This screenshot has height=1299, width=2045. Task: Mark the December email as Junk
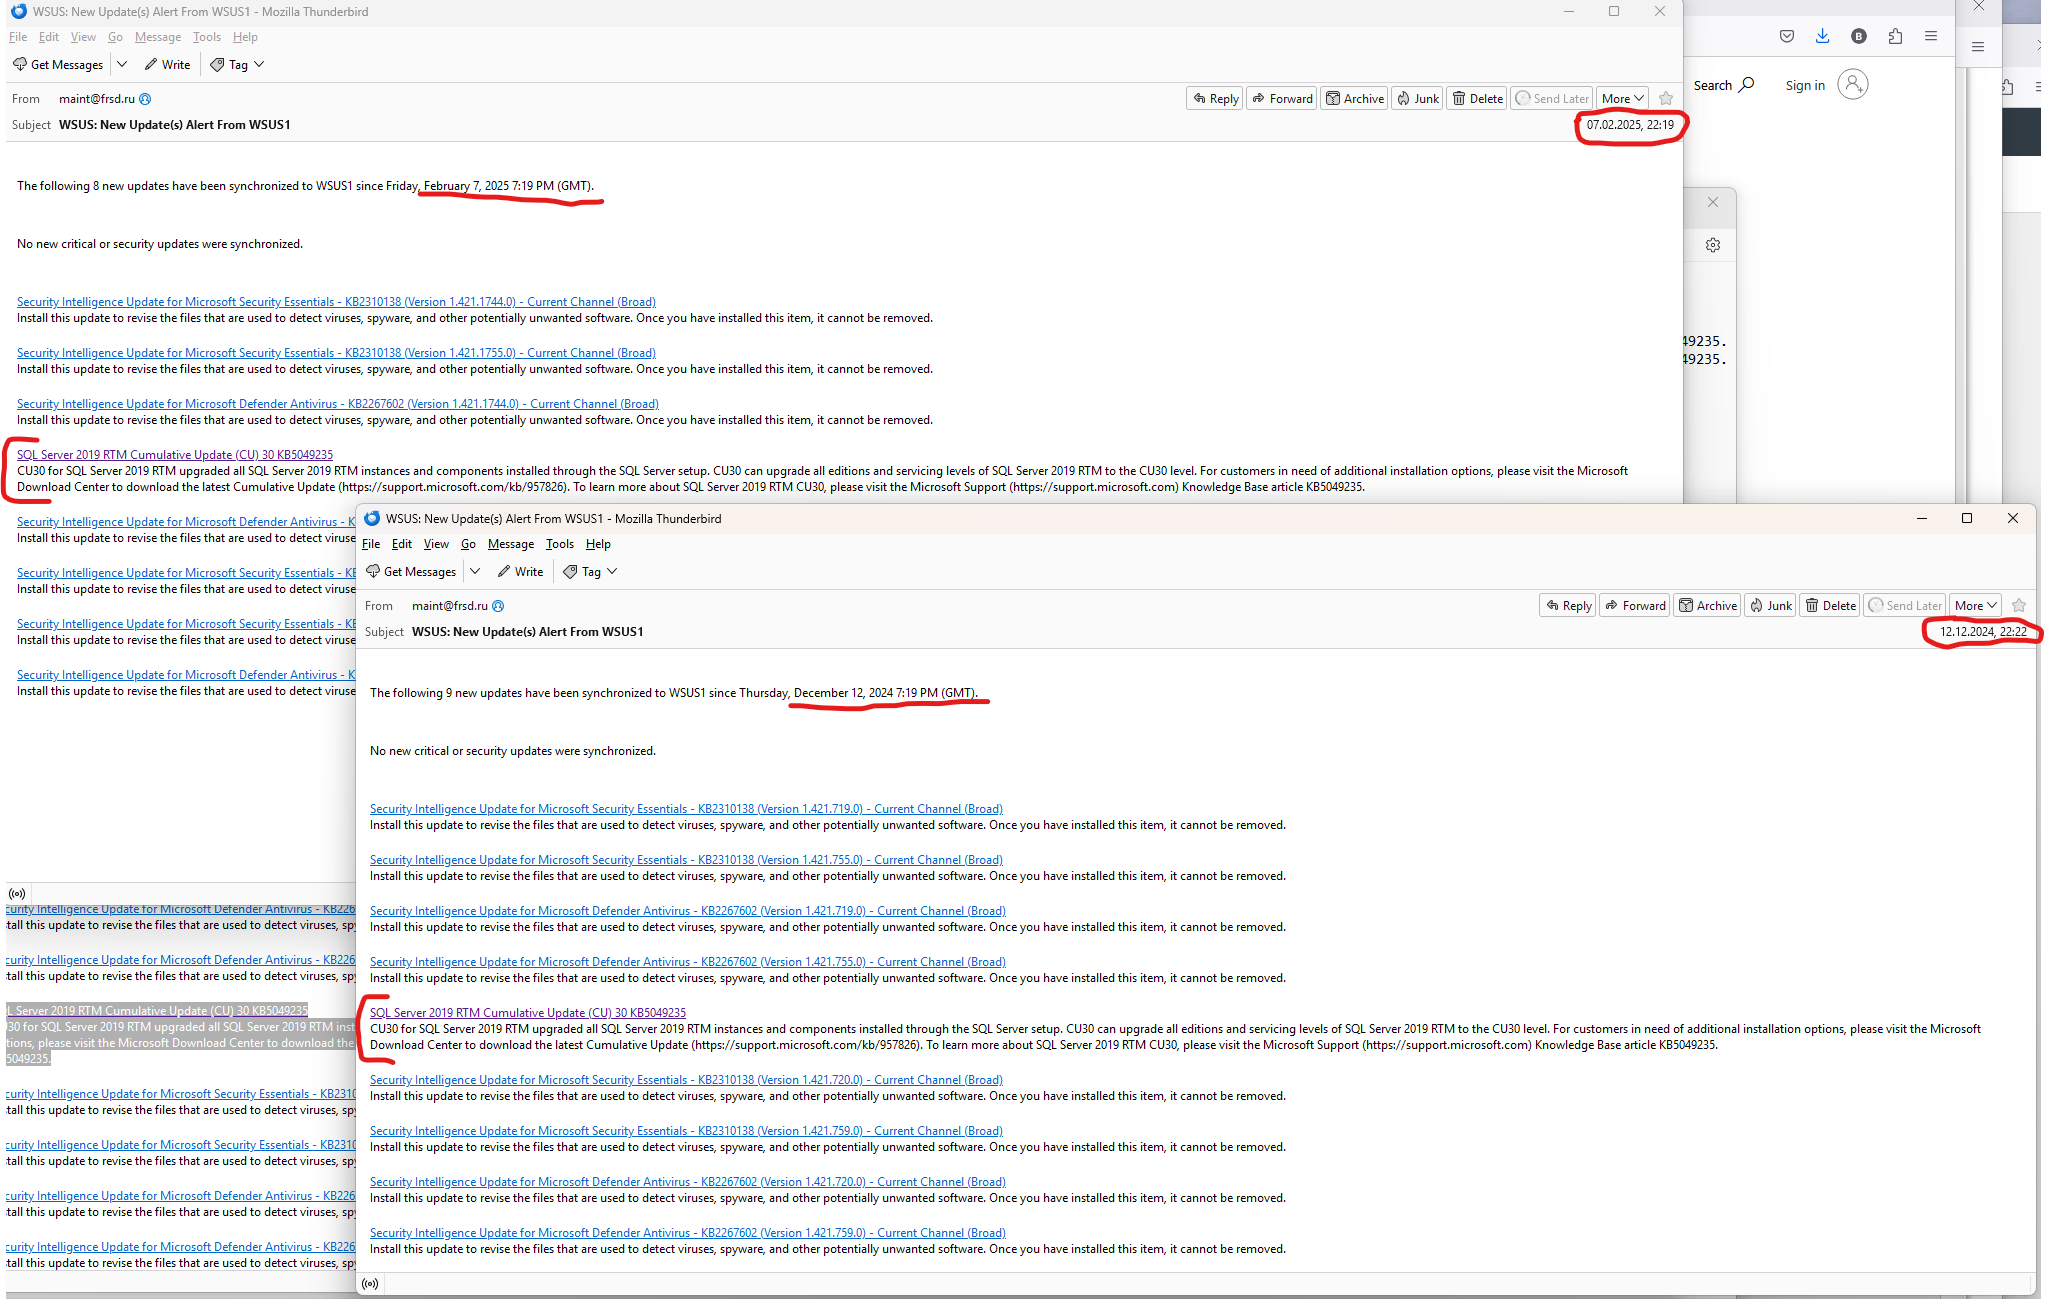[x=1770, y=605]
